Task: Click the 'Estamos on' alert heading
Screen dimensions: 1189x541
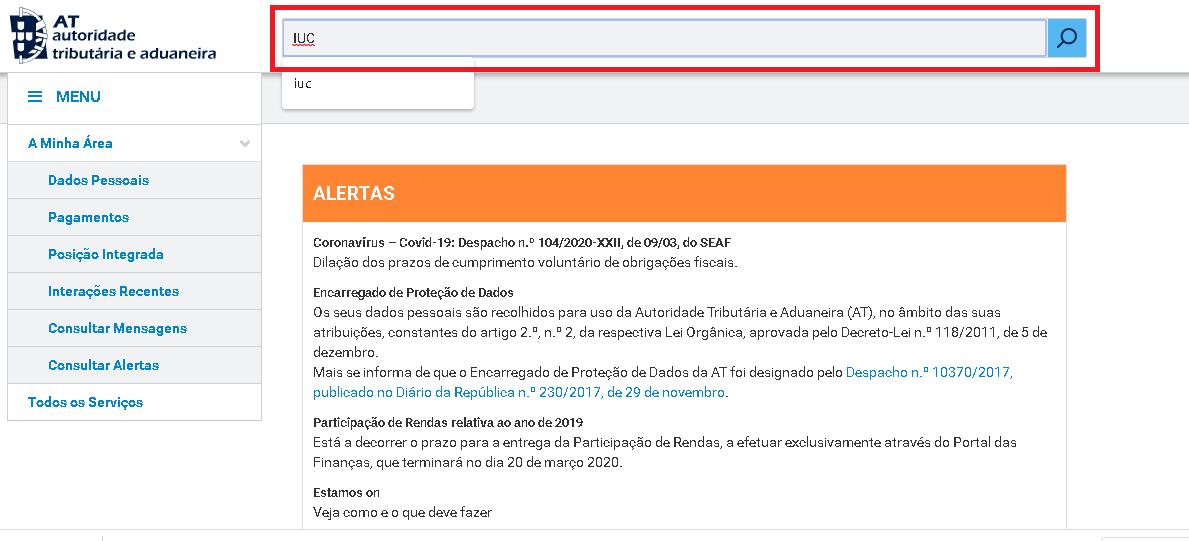Action: coord(346,493)
